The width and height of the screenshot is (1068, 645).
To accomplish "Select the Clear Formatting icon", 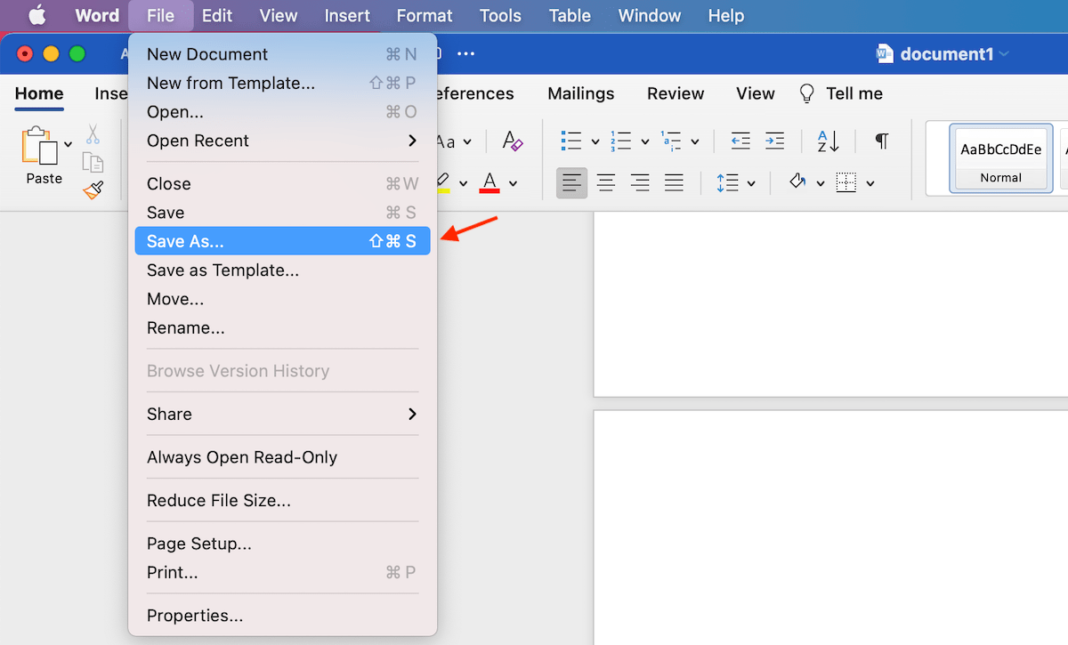I will 512,141.
